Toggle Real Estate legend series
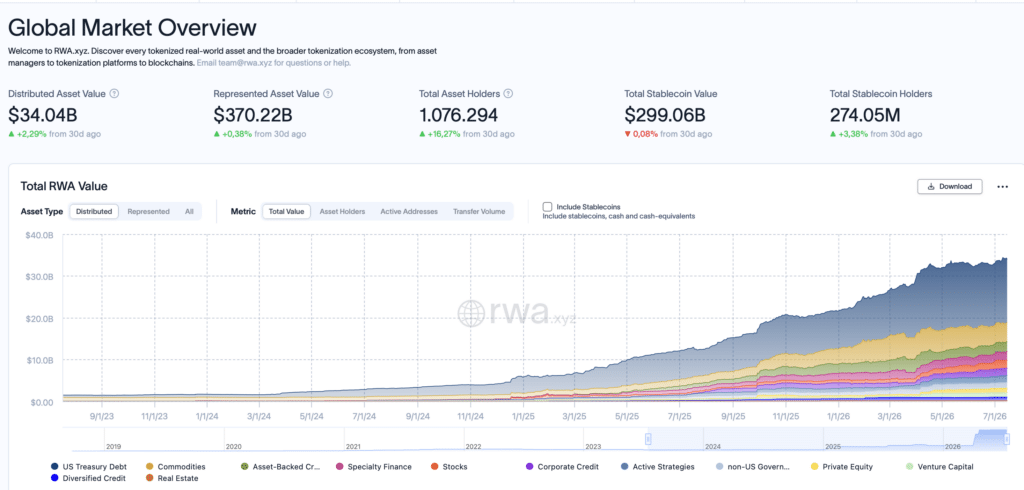This screenshot has width=1024, height=490. coord(172,478)
